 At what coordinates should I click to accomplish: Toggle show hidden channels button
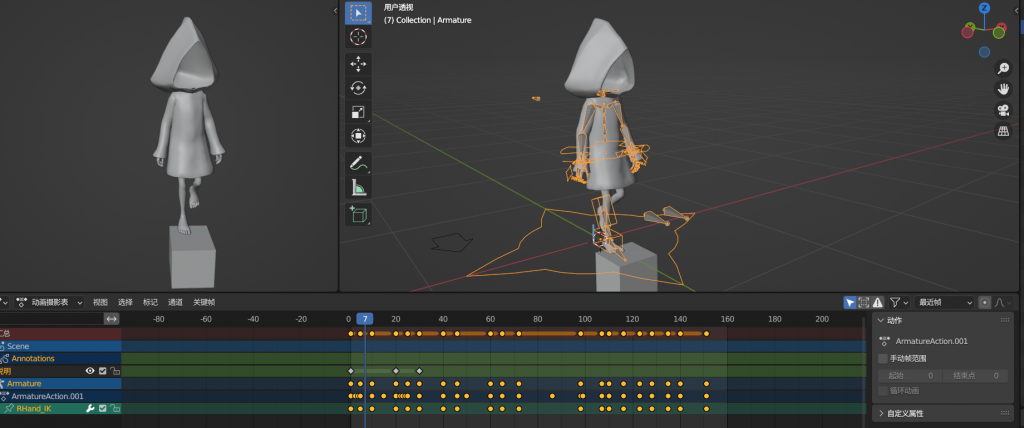(x=863, y=303)
